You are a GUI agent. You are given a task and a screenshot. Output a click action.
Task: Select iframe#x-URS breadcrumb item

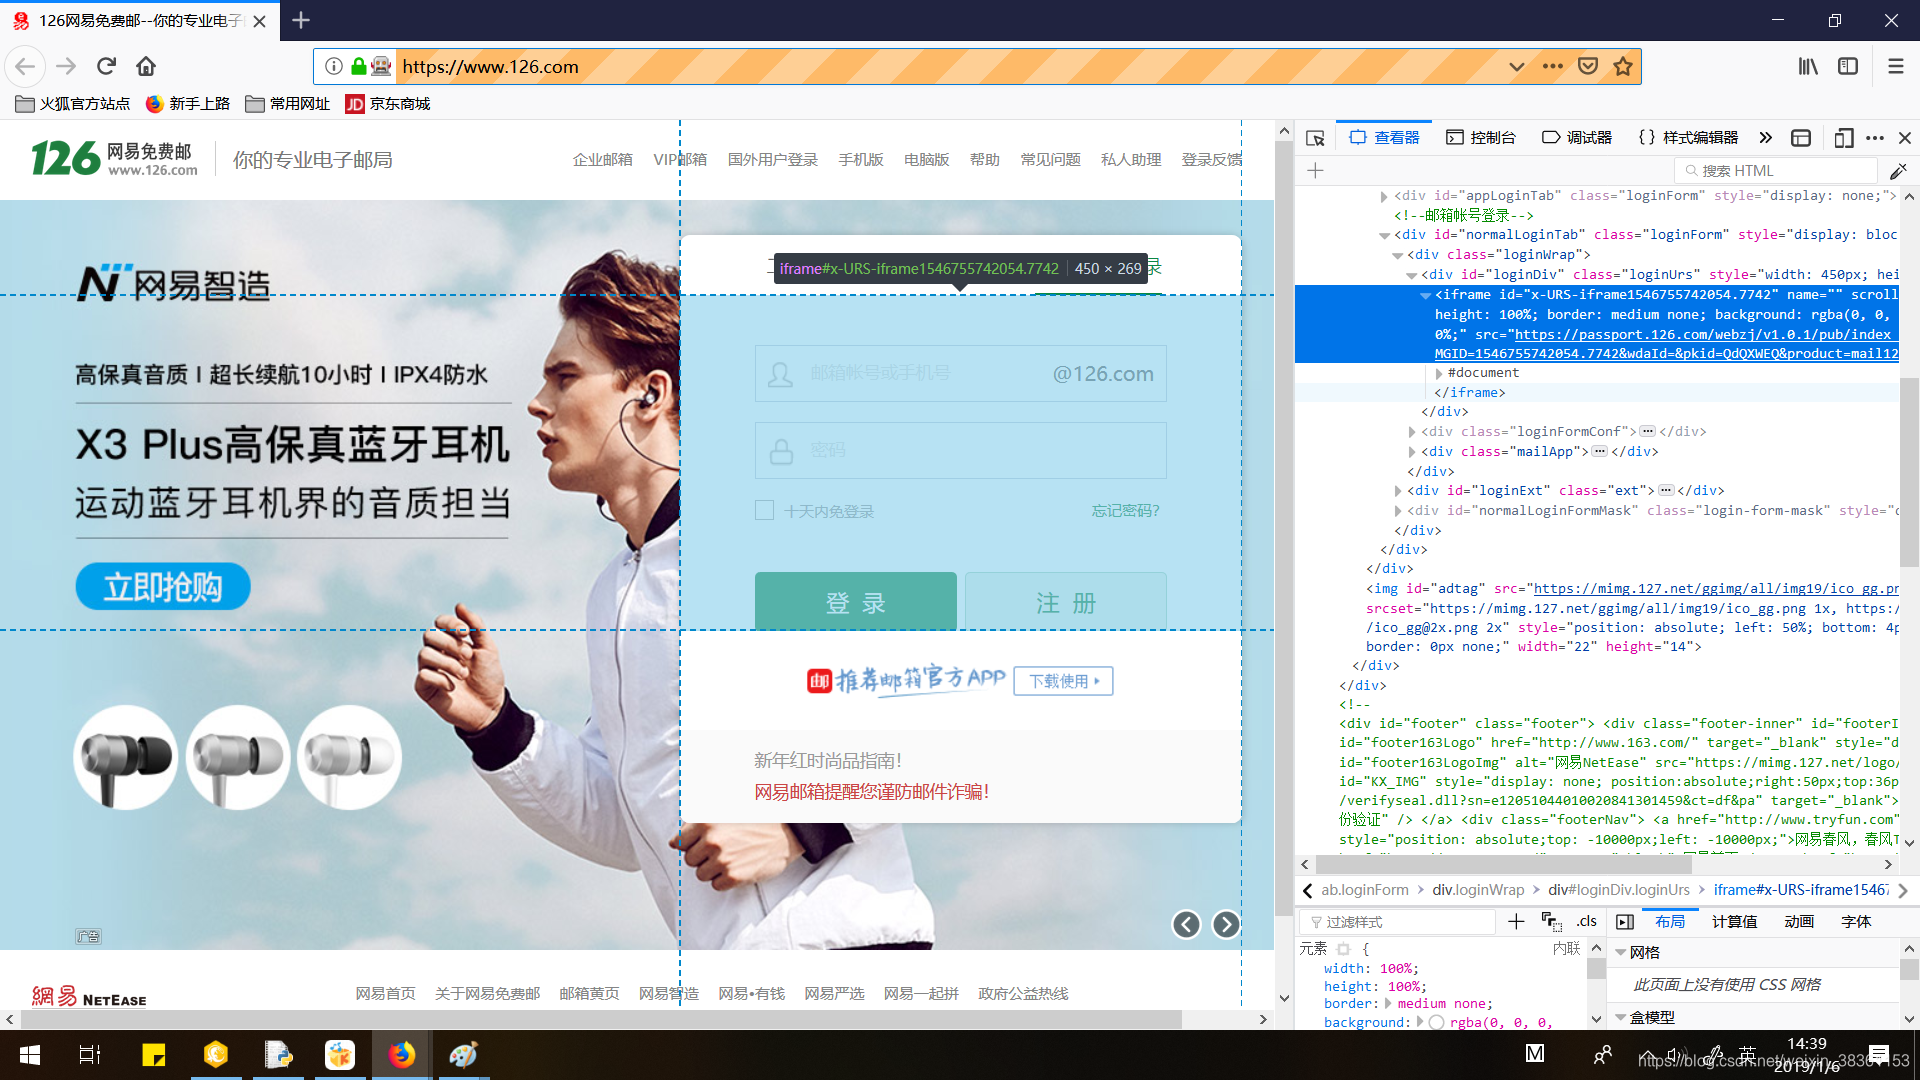point(1800,889)
